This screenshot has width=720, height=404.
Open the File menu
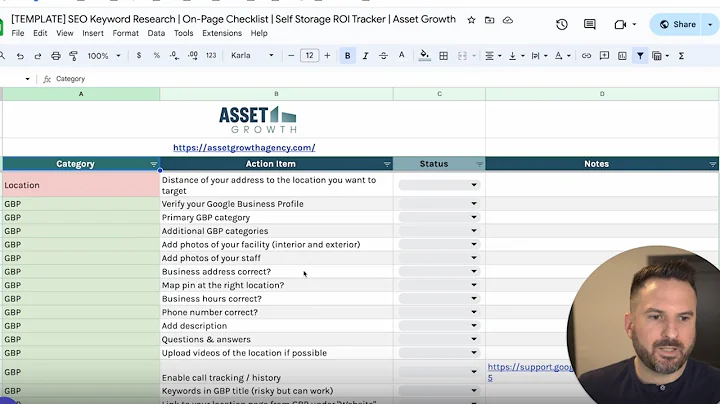18,33
